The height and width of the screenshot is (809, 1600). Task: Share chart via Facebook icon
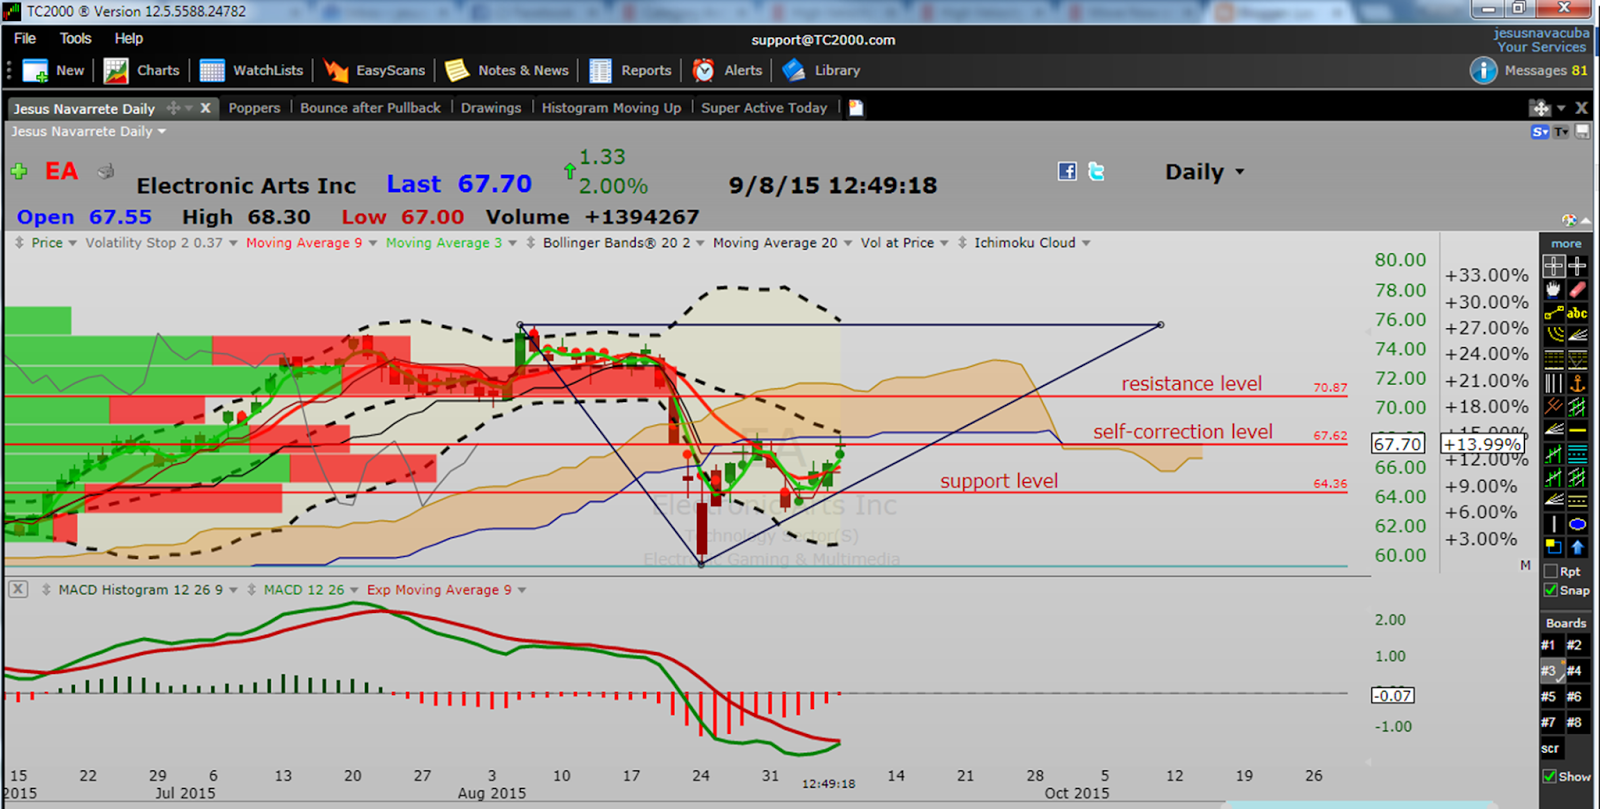[1067, 171]
